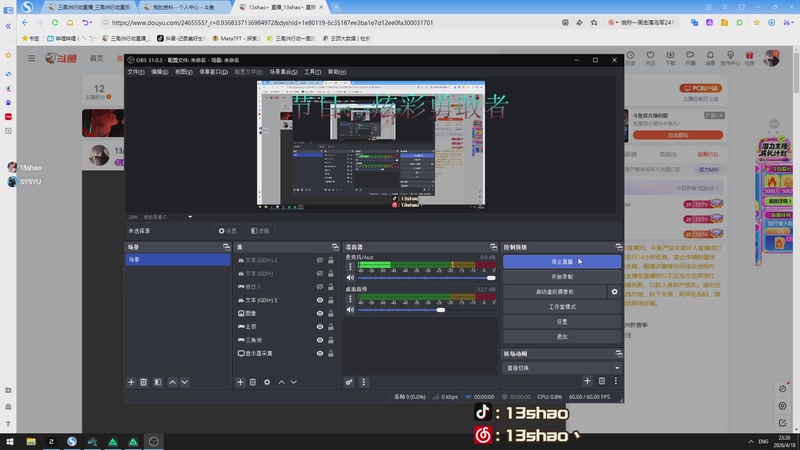800x450 pixels.
Task: Undock the Sources panel float icon
Action: pyautogui.click(x=335, y=247)
